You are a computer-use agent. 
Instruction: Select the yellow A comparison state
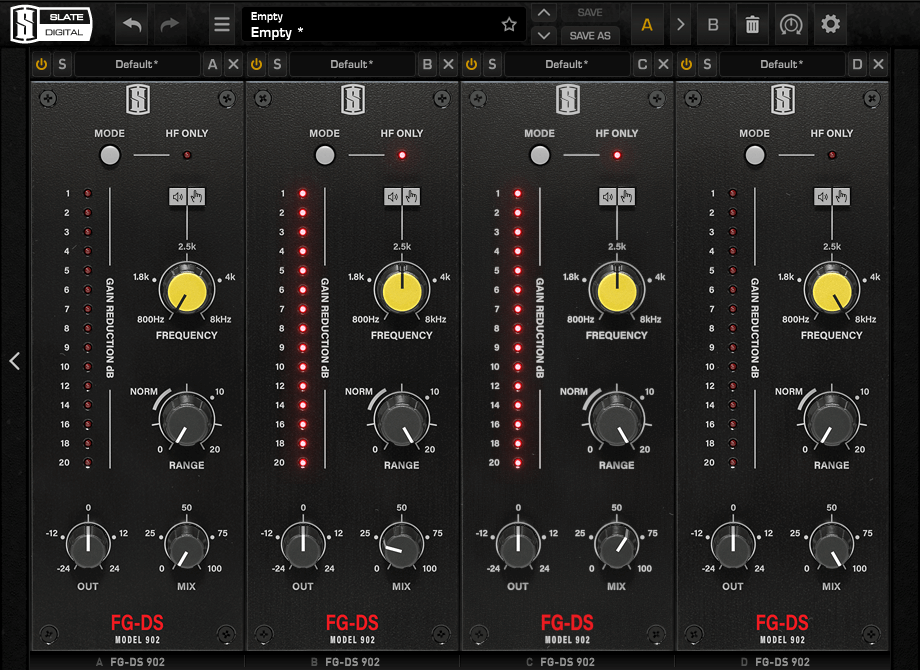pyautogui.click(x=647, y=23)
